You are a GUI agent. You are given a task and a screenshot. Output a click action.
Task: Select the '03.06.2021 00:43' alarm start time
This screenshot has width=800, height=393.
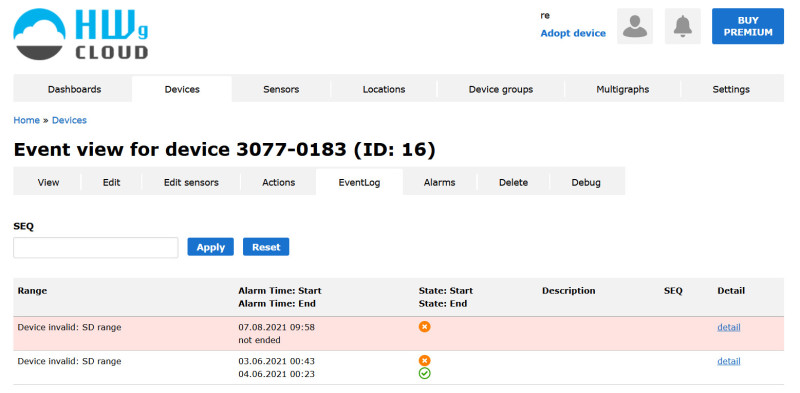coord(277,361)
